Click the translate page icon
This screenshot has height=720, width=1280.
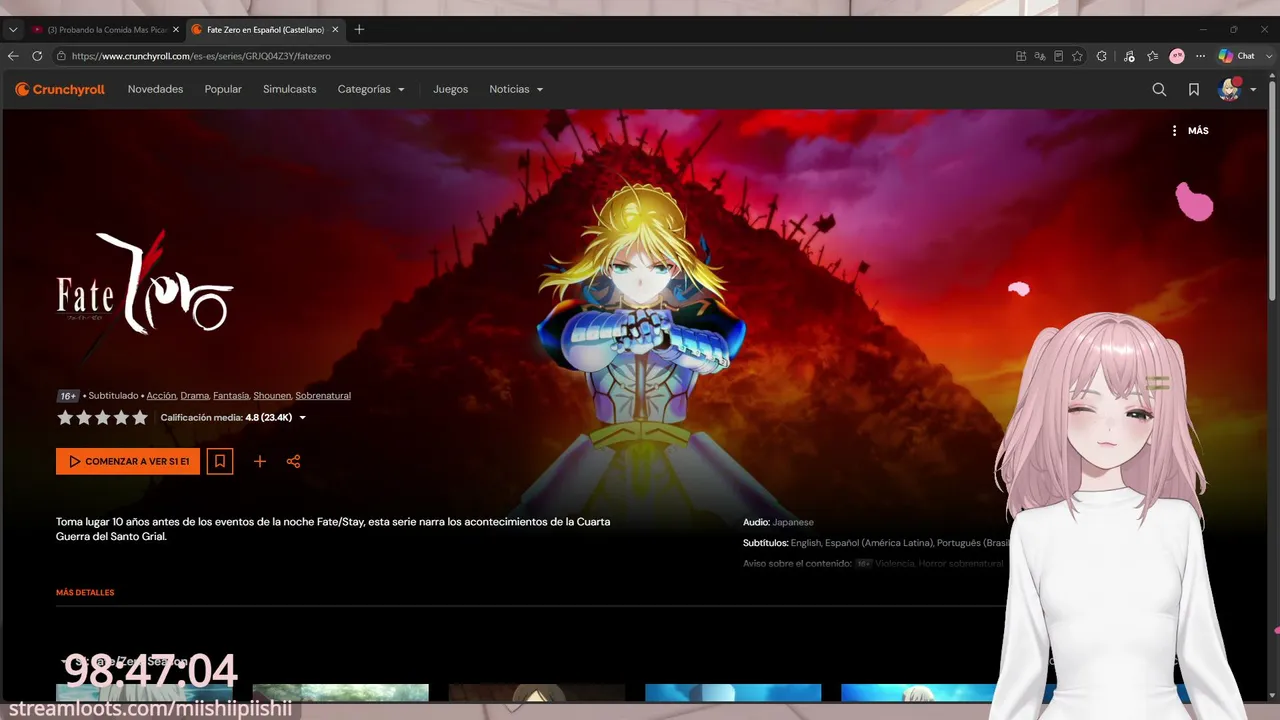pos(1040,56)
